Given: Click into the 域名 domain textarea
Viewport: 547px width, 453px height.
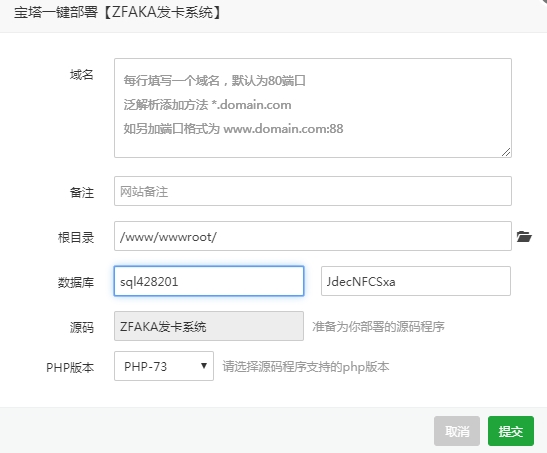Looking at the screenshot, I should 313,108.
